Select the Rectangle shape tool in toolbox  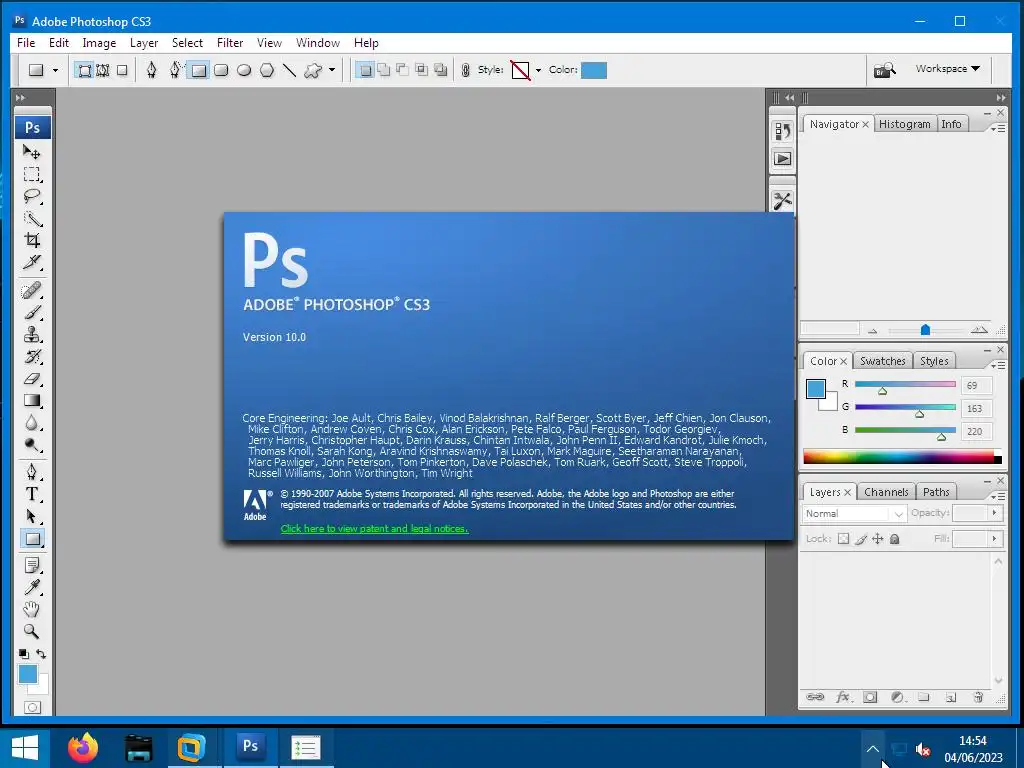(x=32, y=539)
